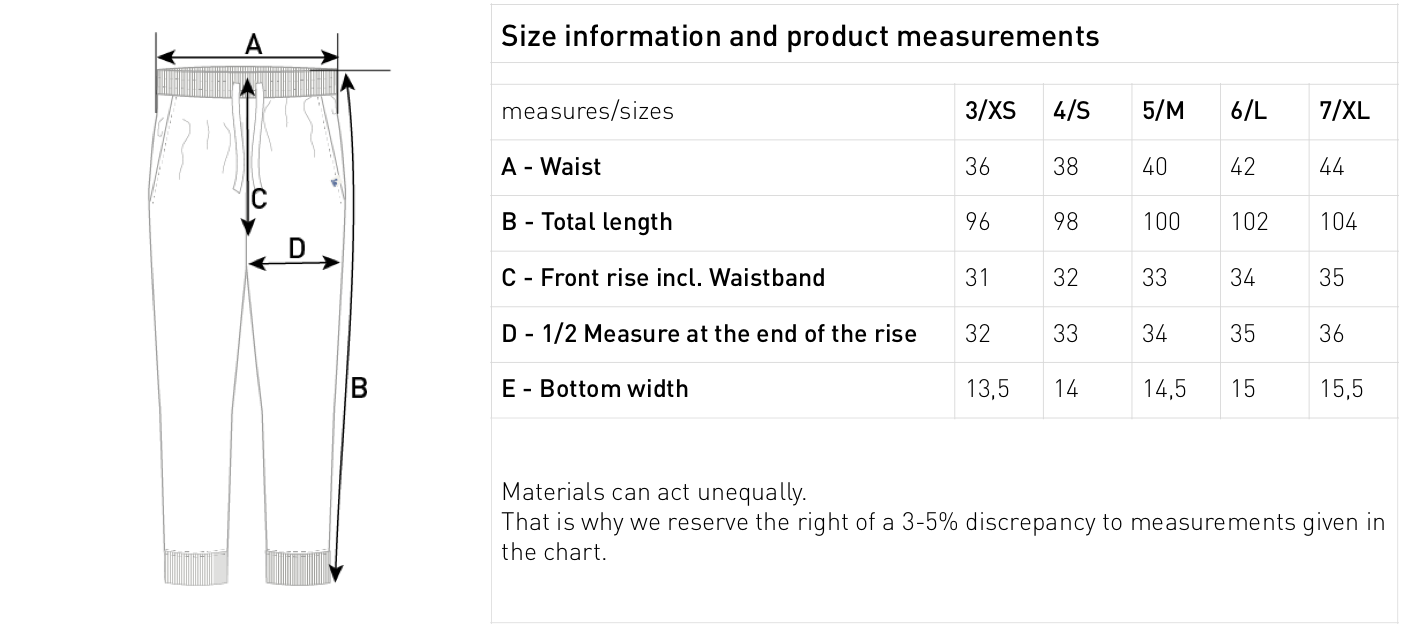Click the letter C on the front rise arrow
This screenshot has width=1402, height=627.
pyautogui.click(x=259, y=199)
